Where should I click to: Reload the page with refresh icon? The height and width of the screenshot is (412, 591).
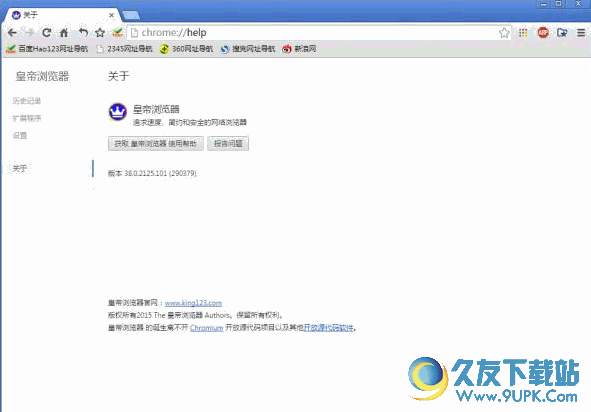(x=46, y=33)
